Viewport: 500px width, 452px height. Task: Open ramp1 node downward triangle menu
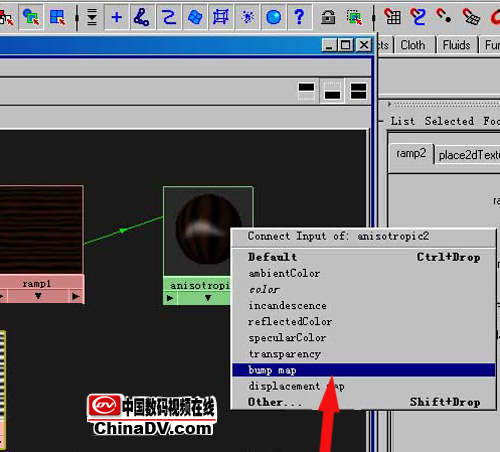coord(38,296)
